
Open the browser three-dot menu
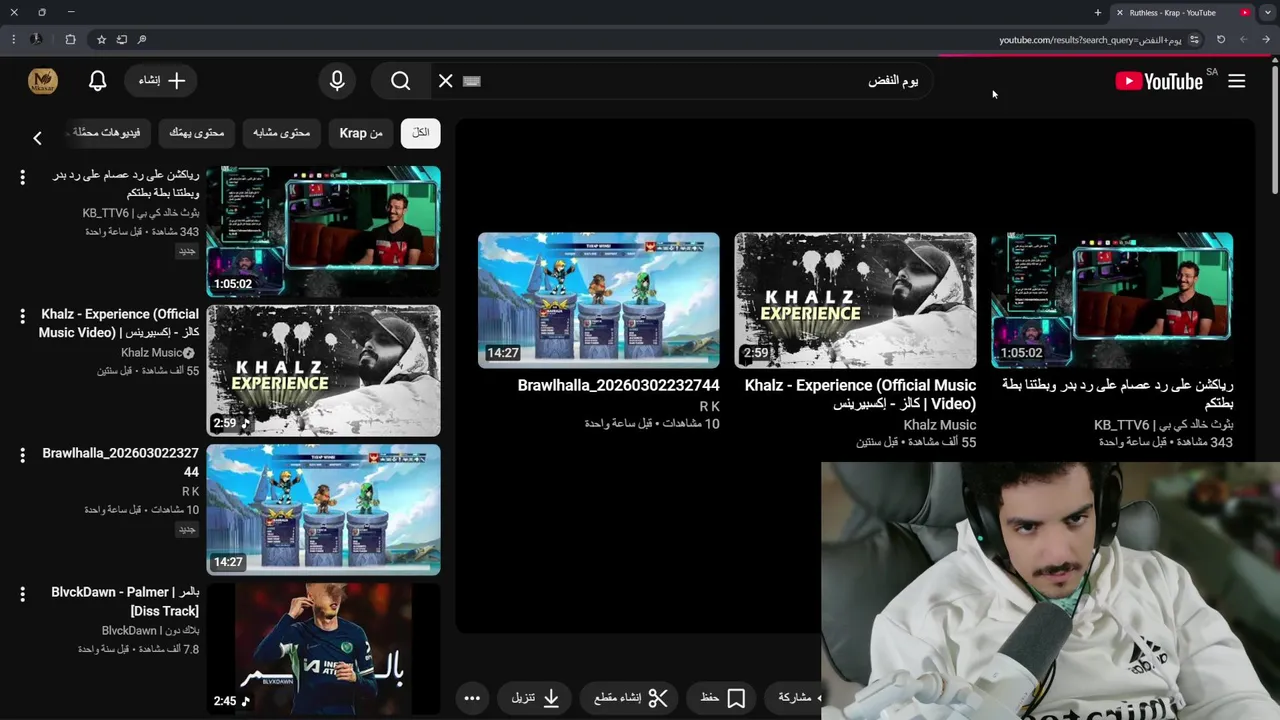point(13,39)
